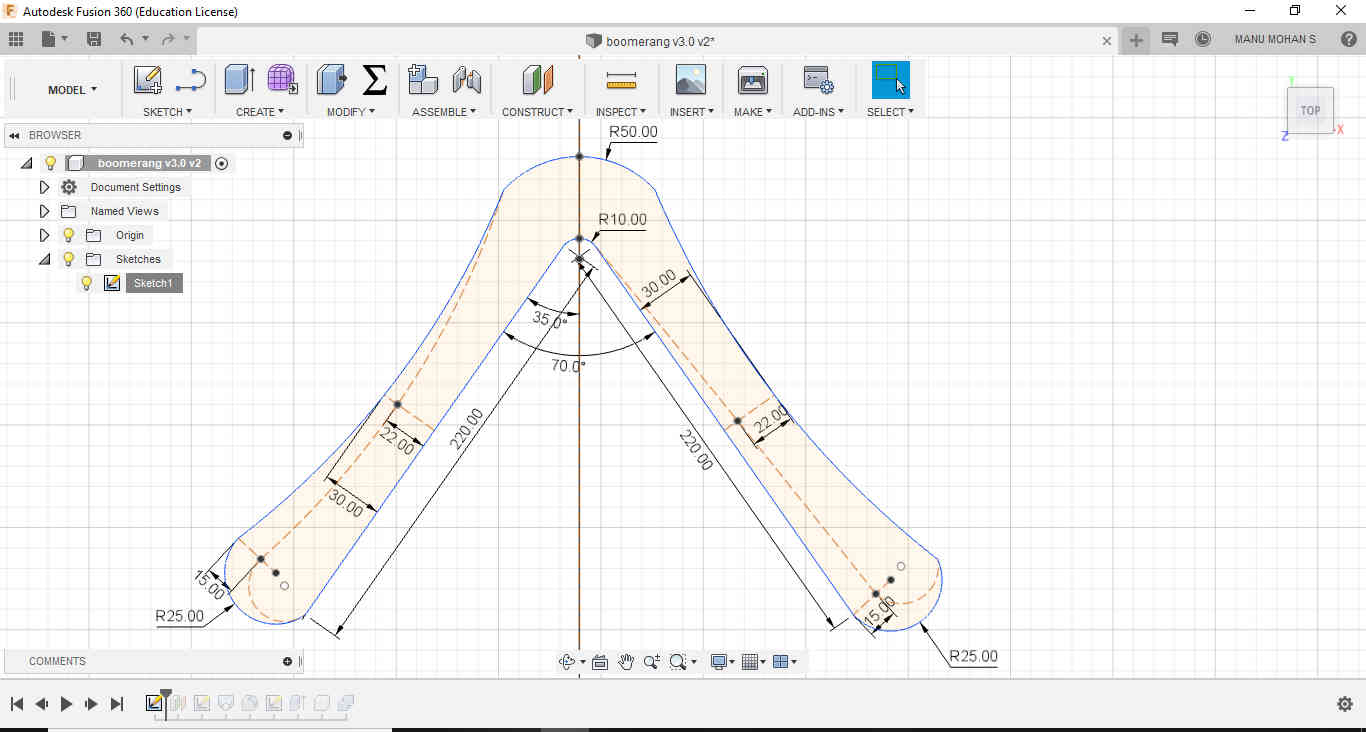The image size is (1366, 732).
Task: Select the Press Pull tool in Modify
Action: click(331, 80)
